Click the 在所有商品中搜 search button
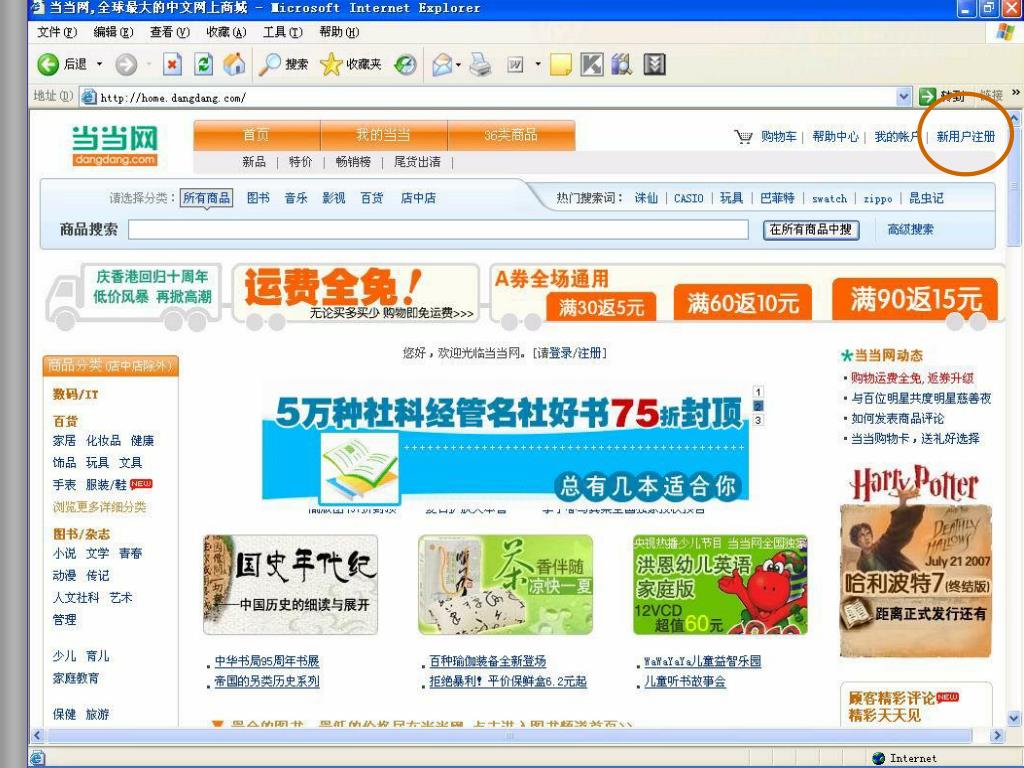This screenshot has width=1024, height=768. pos(810,229)
